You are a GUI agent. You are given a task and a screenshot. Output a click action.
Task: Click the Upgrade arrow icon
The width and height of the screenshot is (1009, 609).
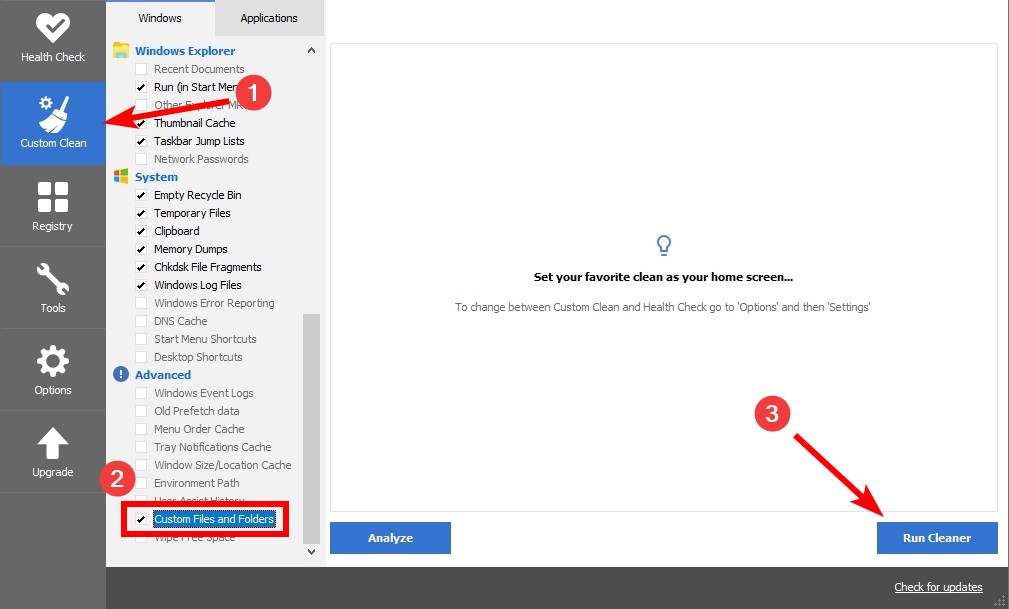pos(53,444)
